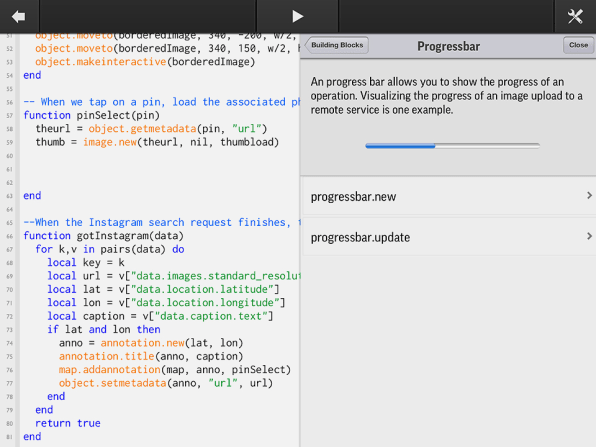Open the tools wrench icon
The width and height of the screenshot is (596, 447).
575,16
